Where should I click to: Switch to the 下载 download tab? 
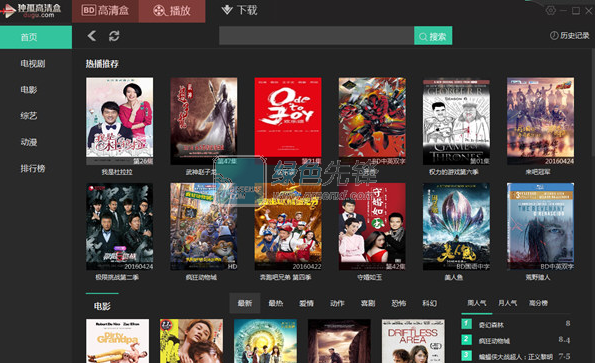240,10
